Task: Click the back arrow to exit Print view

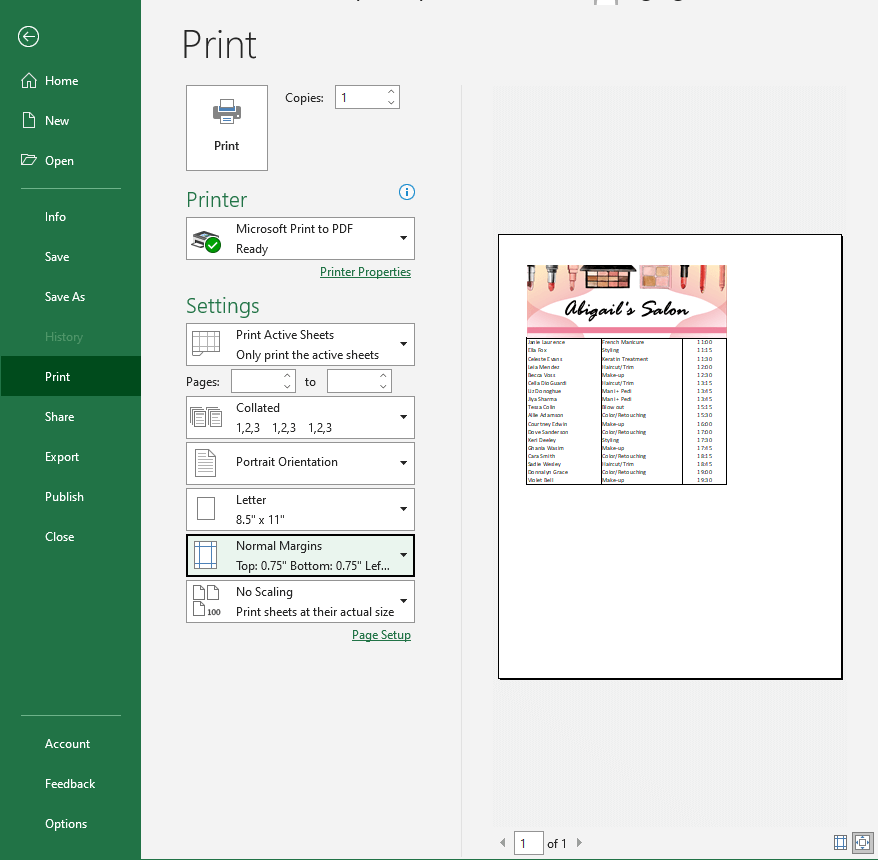Action: tap(28, 37)
